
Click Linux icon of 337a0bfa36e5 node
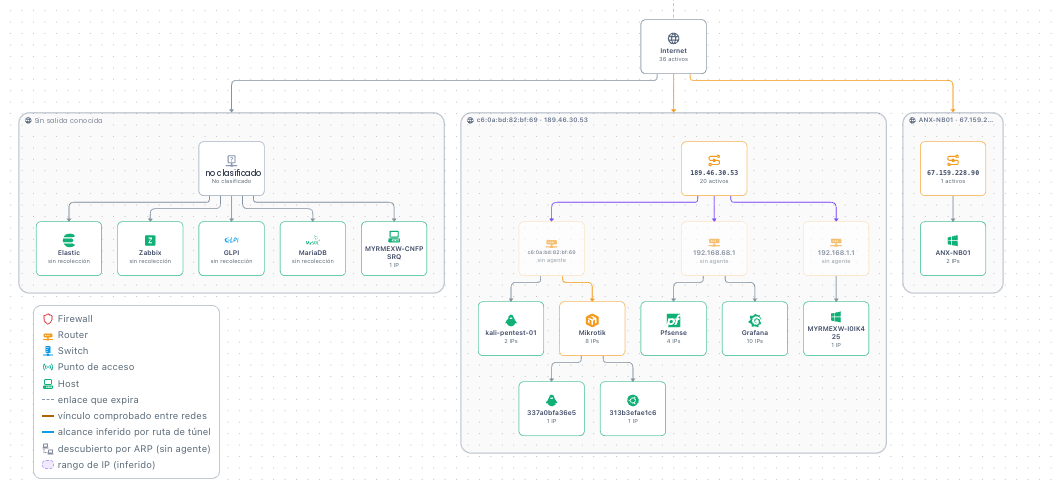point(551,400)
